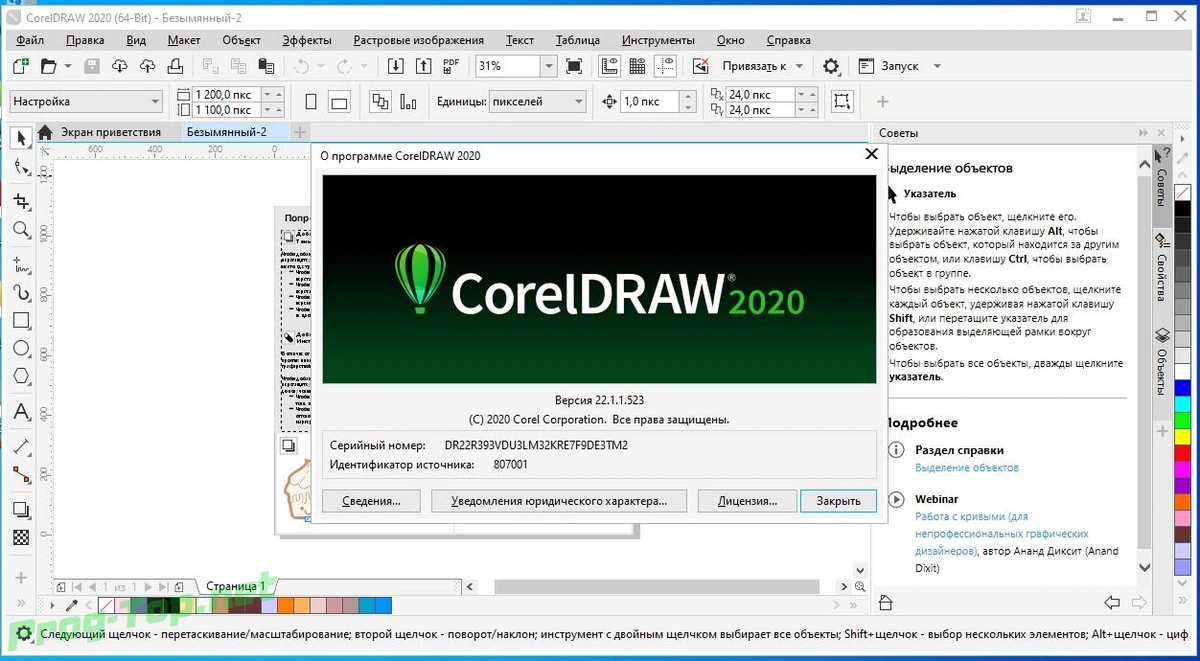The height and width of the screenshot is (661, 1200).
Task: Click the cloud download icon
Action: point(120,66)
